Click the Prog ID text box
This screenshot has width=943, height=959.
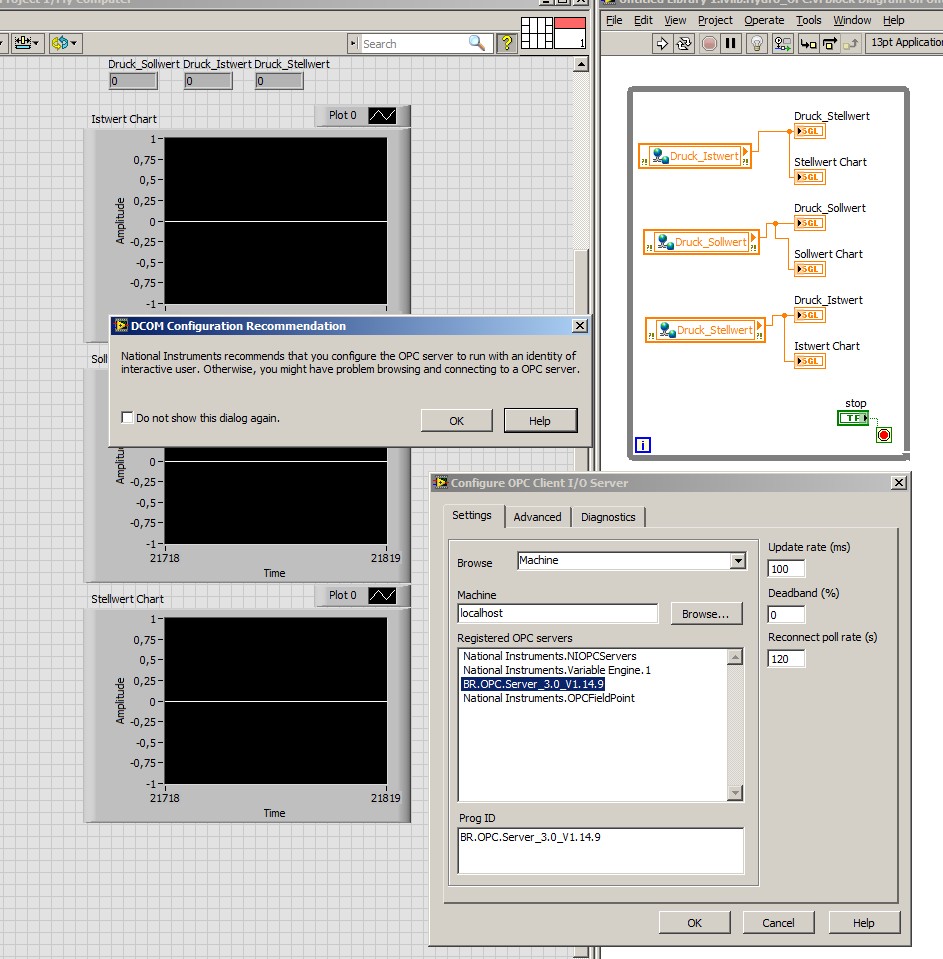click(601, 851)
